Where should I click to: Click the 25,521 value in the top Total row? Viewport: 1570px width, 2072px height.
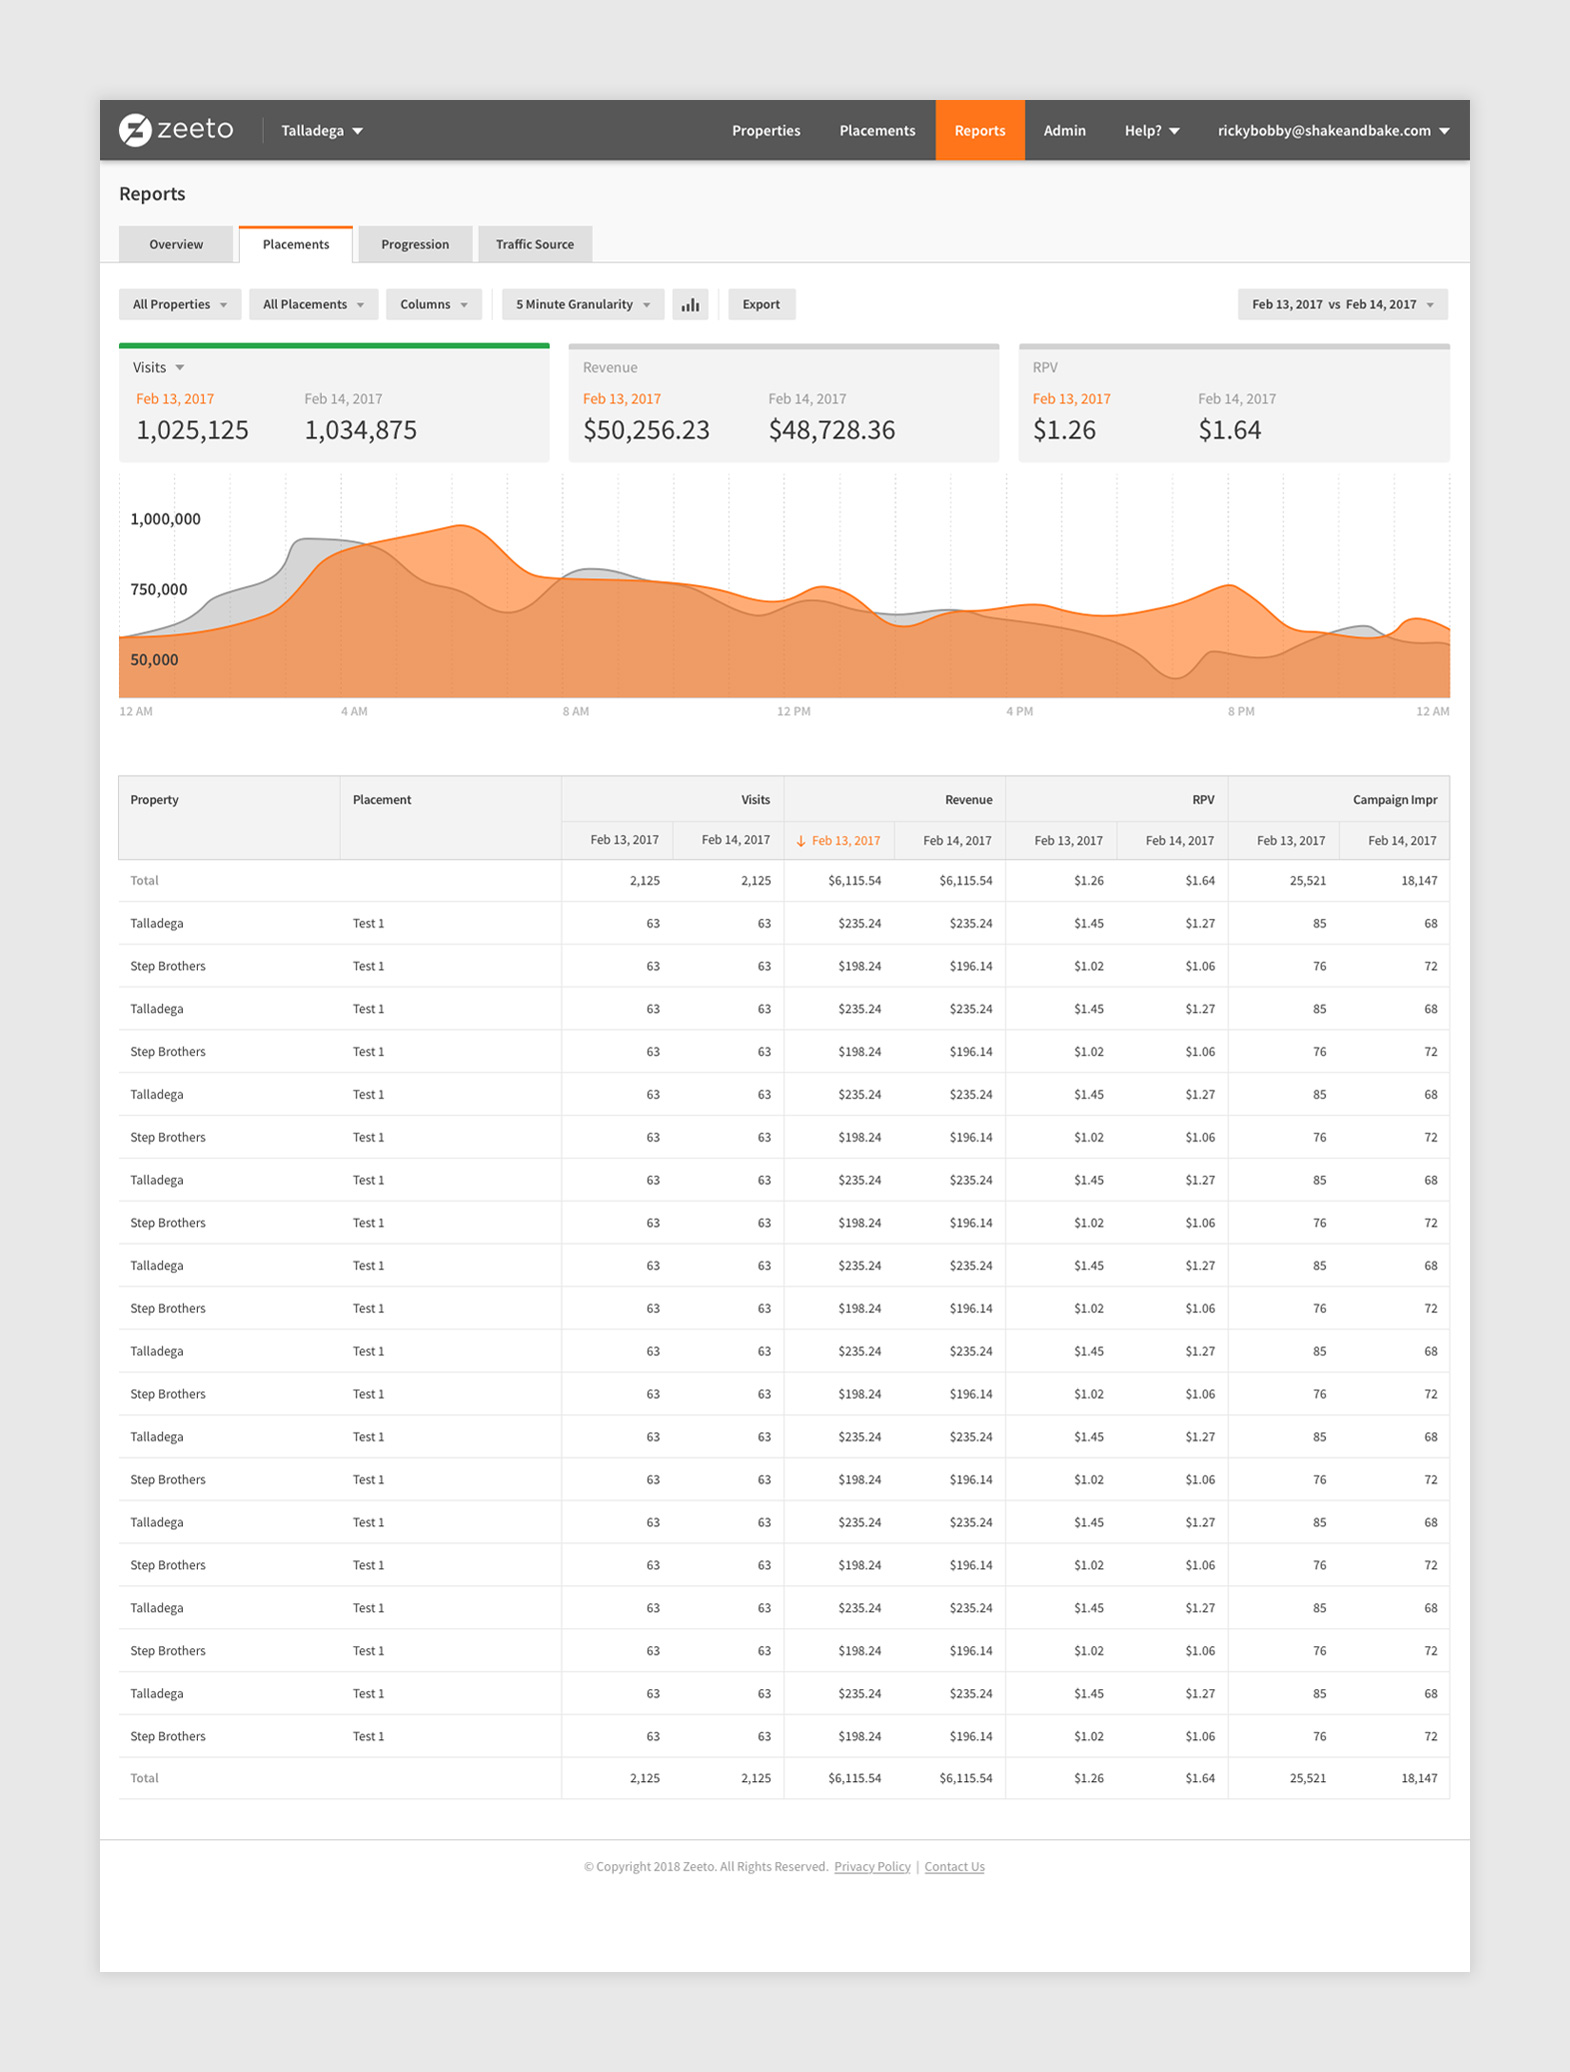(x=1308, y=881)
